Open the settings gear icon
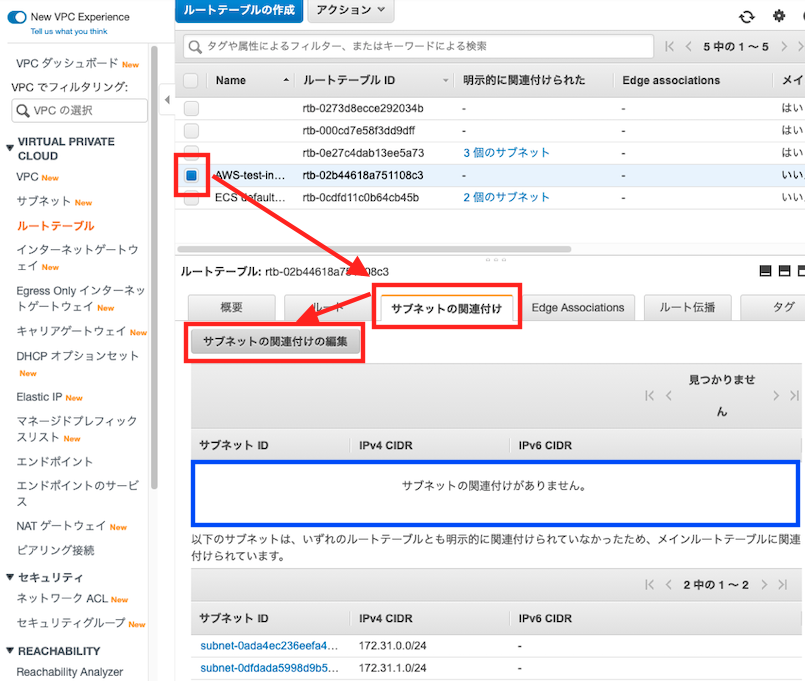 point(779,16)
